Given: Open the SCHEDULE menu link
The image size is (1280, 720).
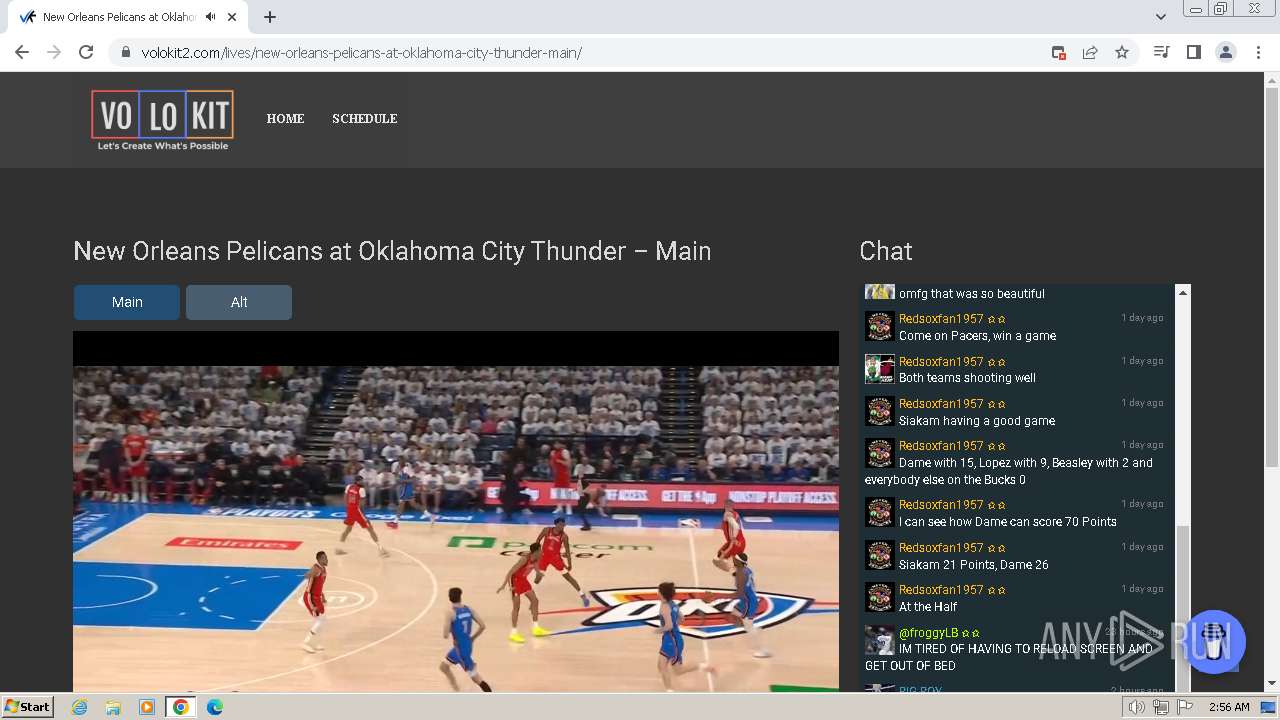Looking at the screenshot, I should coord(365,118).
